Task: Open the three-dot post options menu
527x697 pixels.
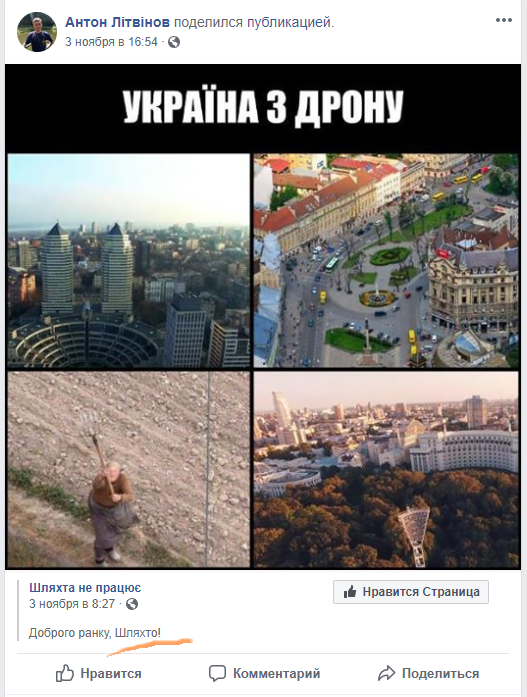Action: (x=503, y=20)
